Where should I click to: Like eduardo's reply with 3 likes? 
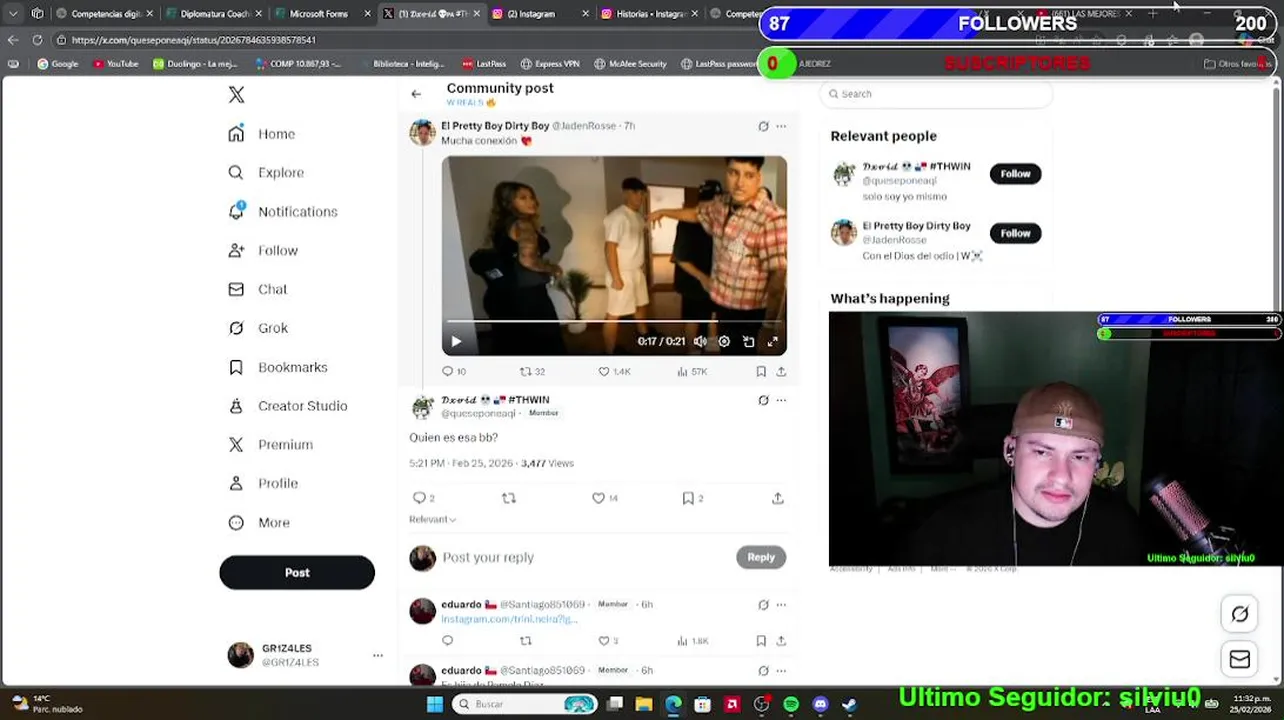pos(608,641)
